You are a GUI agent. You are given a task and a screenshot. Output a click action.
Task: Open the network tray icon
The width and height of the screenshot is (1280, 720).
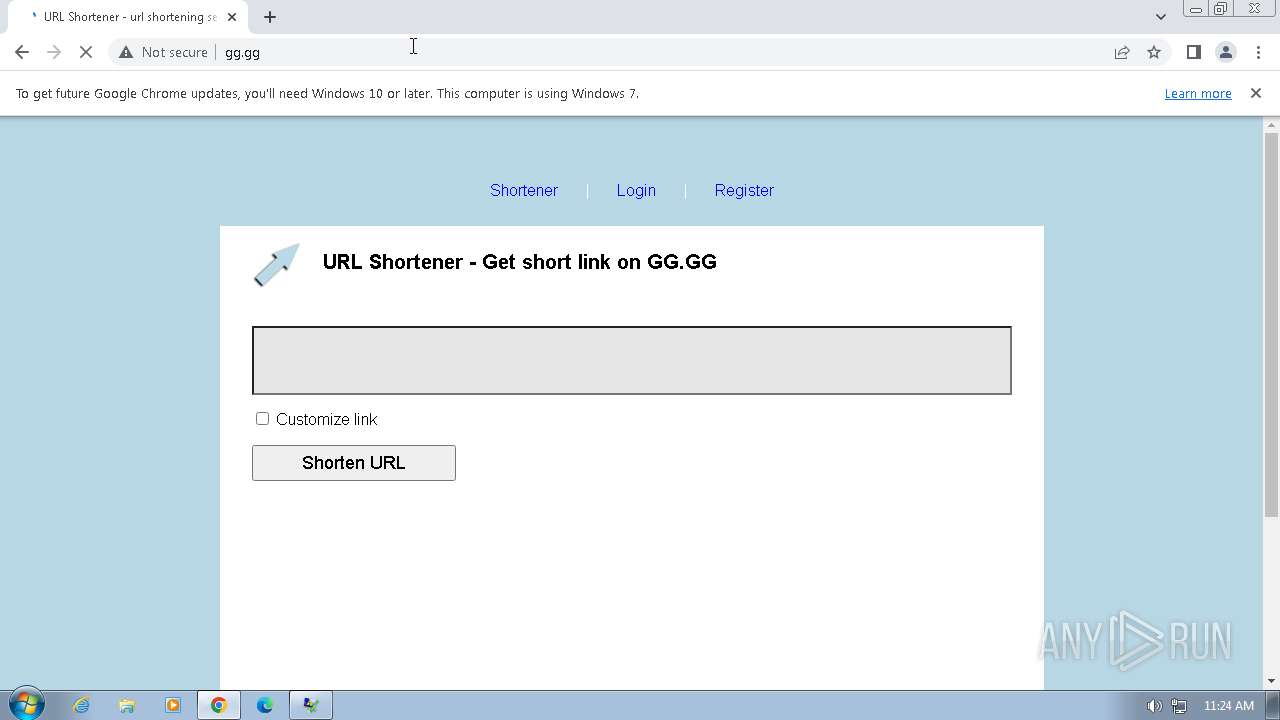pyautogui.click(x=1179, y=706)
